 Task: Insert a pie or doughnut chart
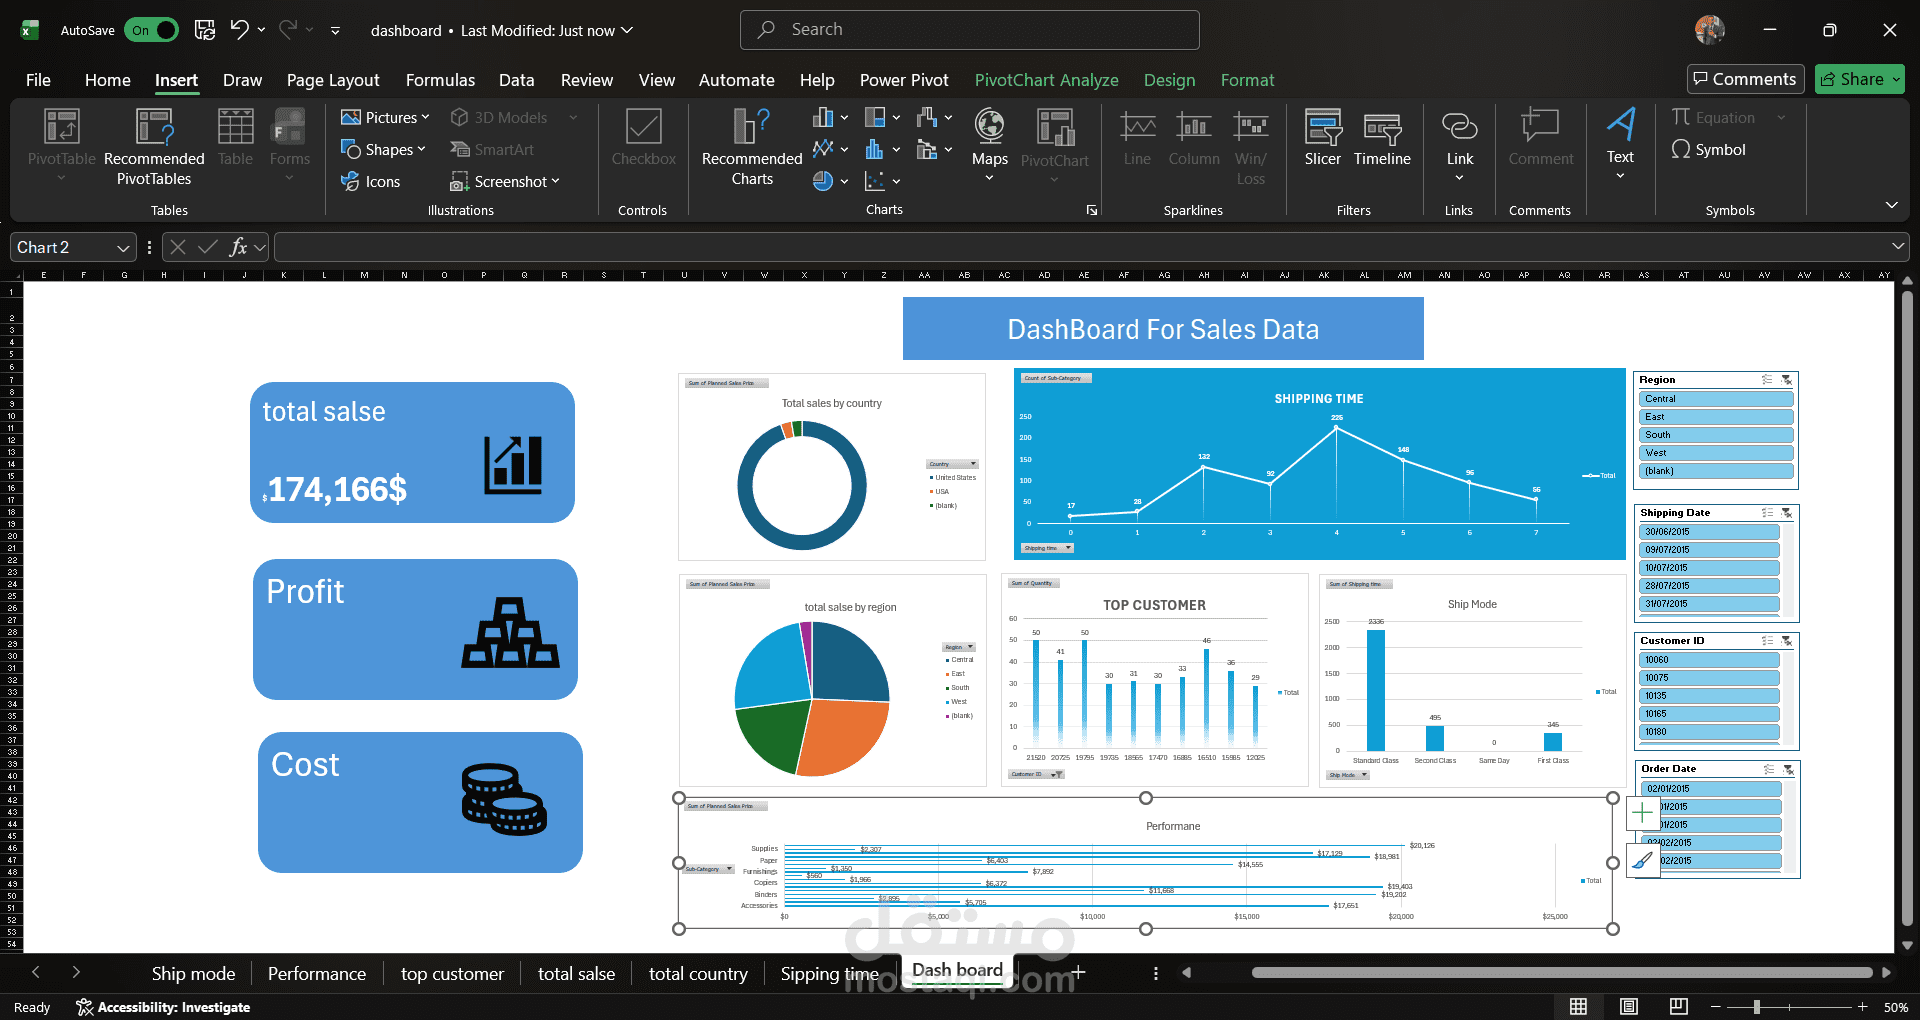tap(830, 181)
